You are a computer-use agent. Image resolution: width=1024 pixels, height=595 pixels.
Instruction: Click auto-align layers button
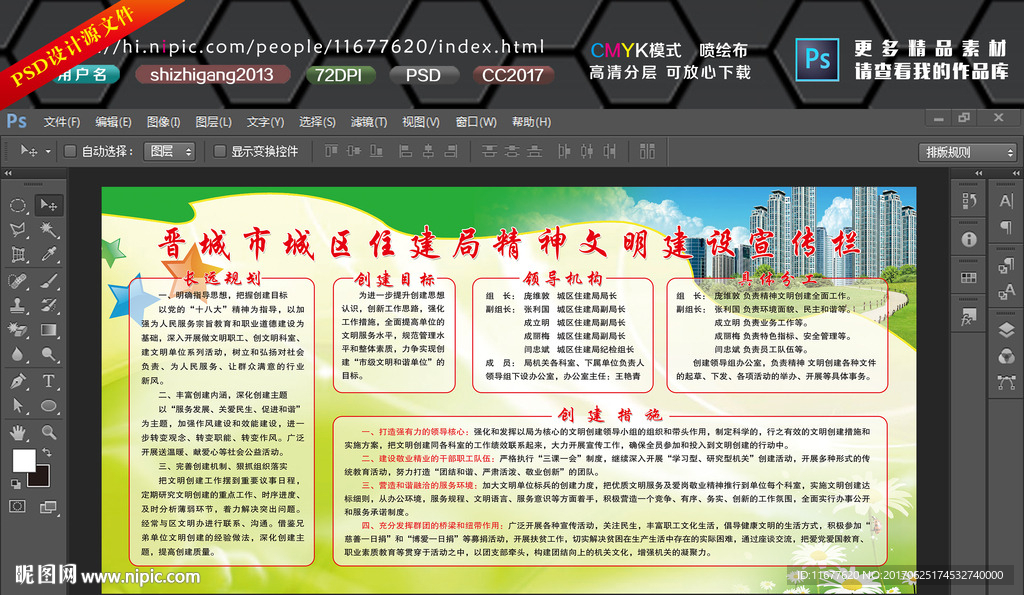tap(647, 152)
